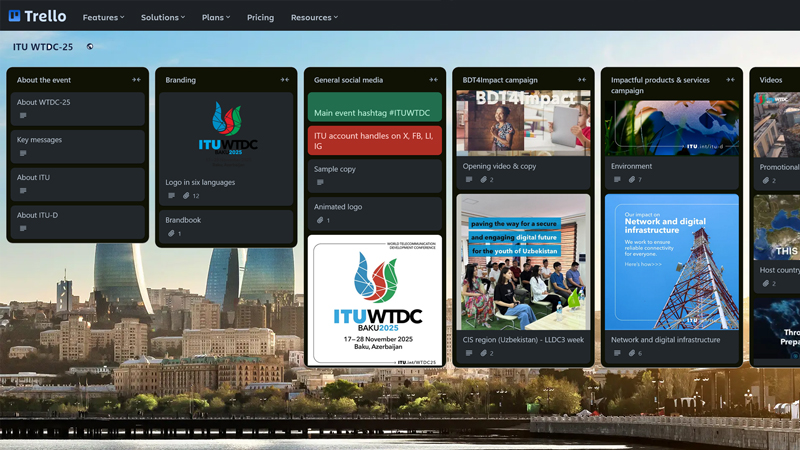Viewport: 800px width, 450px height.
Task: Open the About ITU card
Action: tap(78, 184)
